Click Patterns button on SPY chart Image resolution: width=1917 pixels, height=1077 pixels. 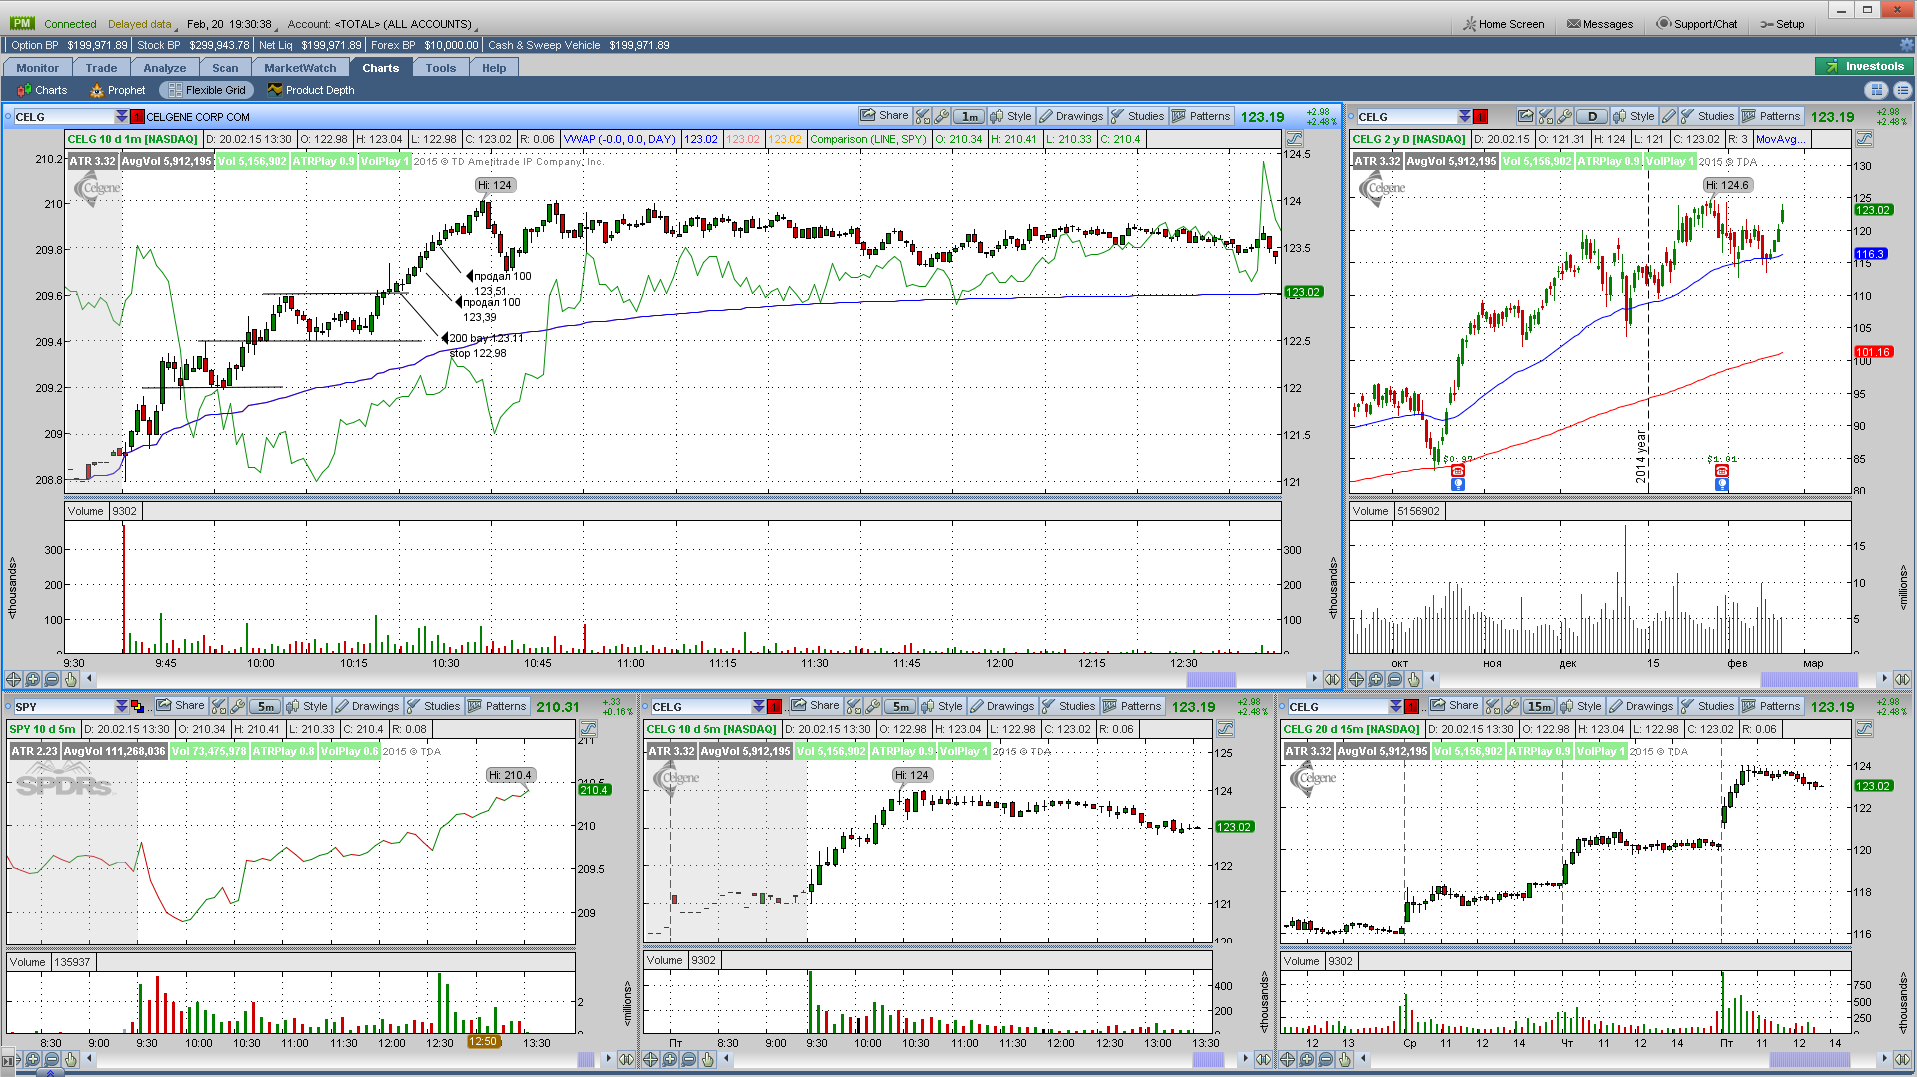click(x=497, y=706)
